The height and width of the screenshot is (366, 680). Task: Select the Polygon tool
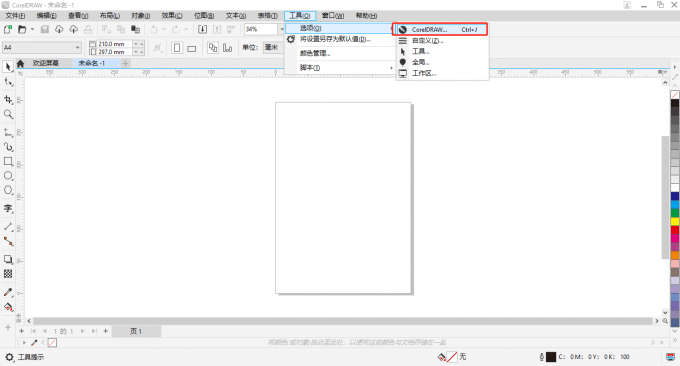[8, 190]
